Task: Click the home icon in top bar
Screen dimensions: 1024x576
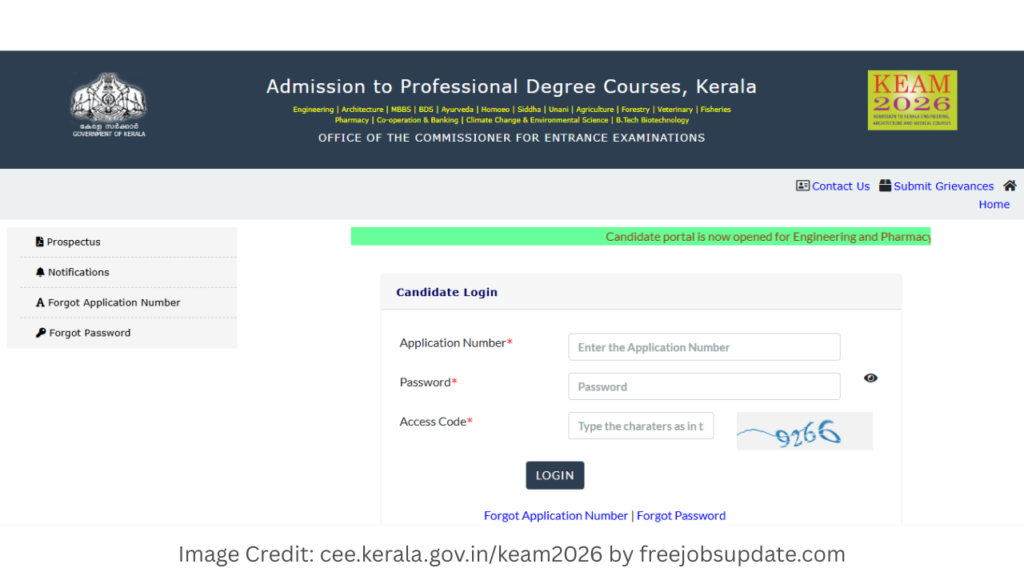Action: [x=1009, y=186]
